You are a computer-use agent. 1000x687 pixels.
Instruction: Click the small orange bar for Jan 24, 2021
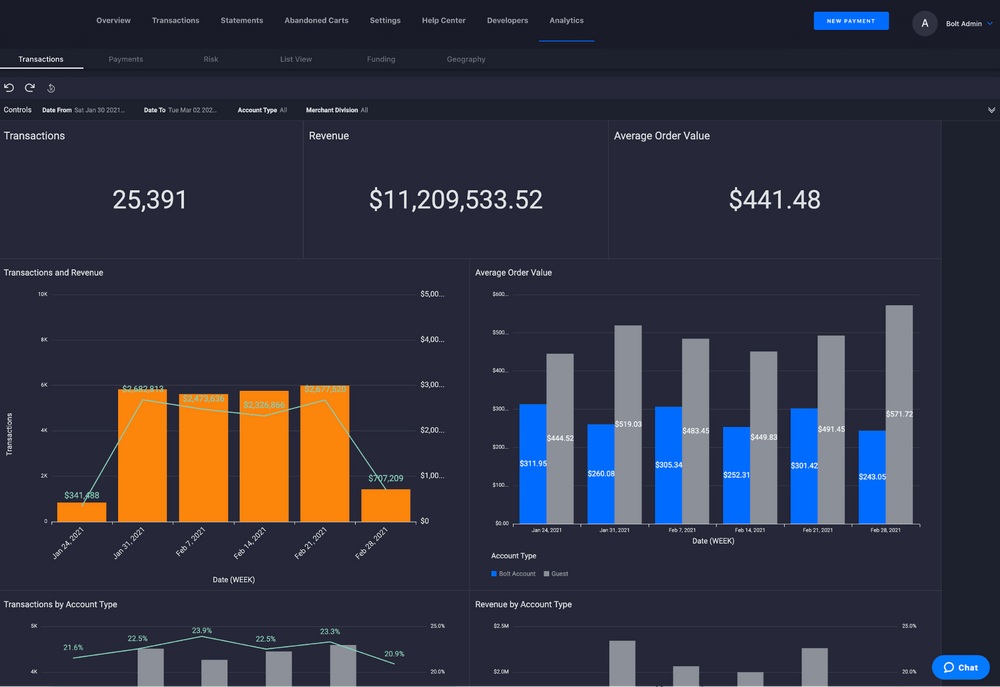coord(82,512)
